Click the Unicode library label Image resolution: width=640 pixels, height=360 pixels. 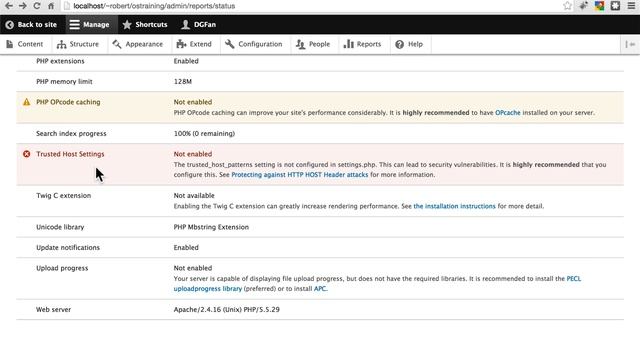point(60,227)
